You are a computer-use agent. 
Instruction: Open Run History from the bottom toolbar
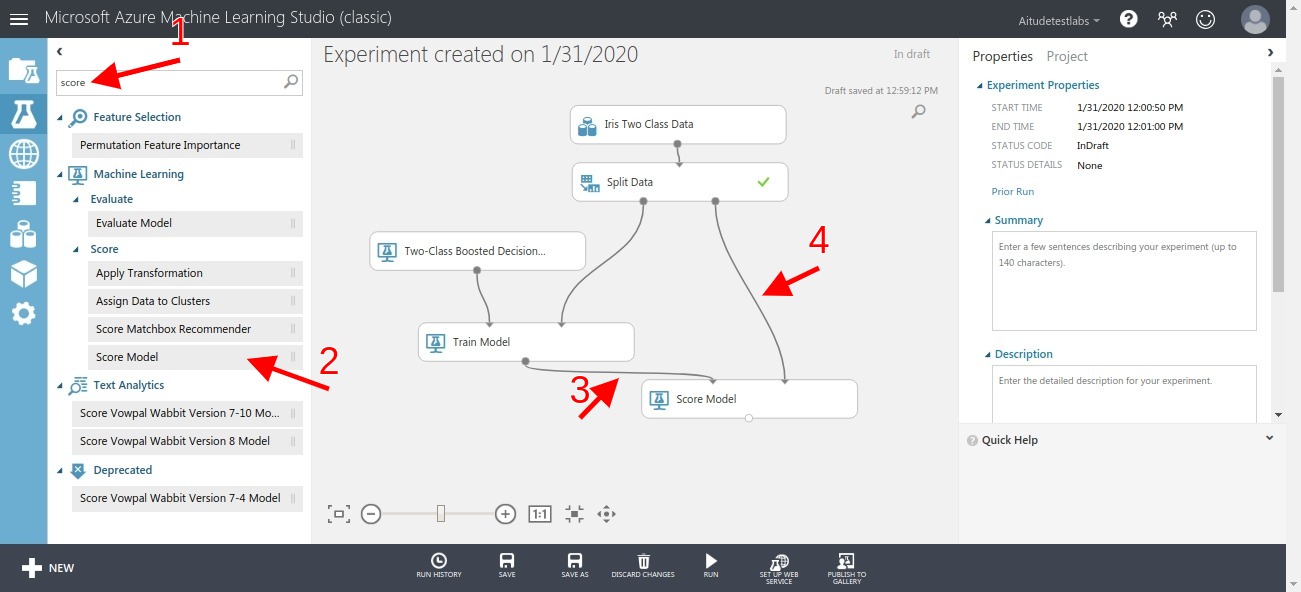[x=438, y=566]
